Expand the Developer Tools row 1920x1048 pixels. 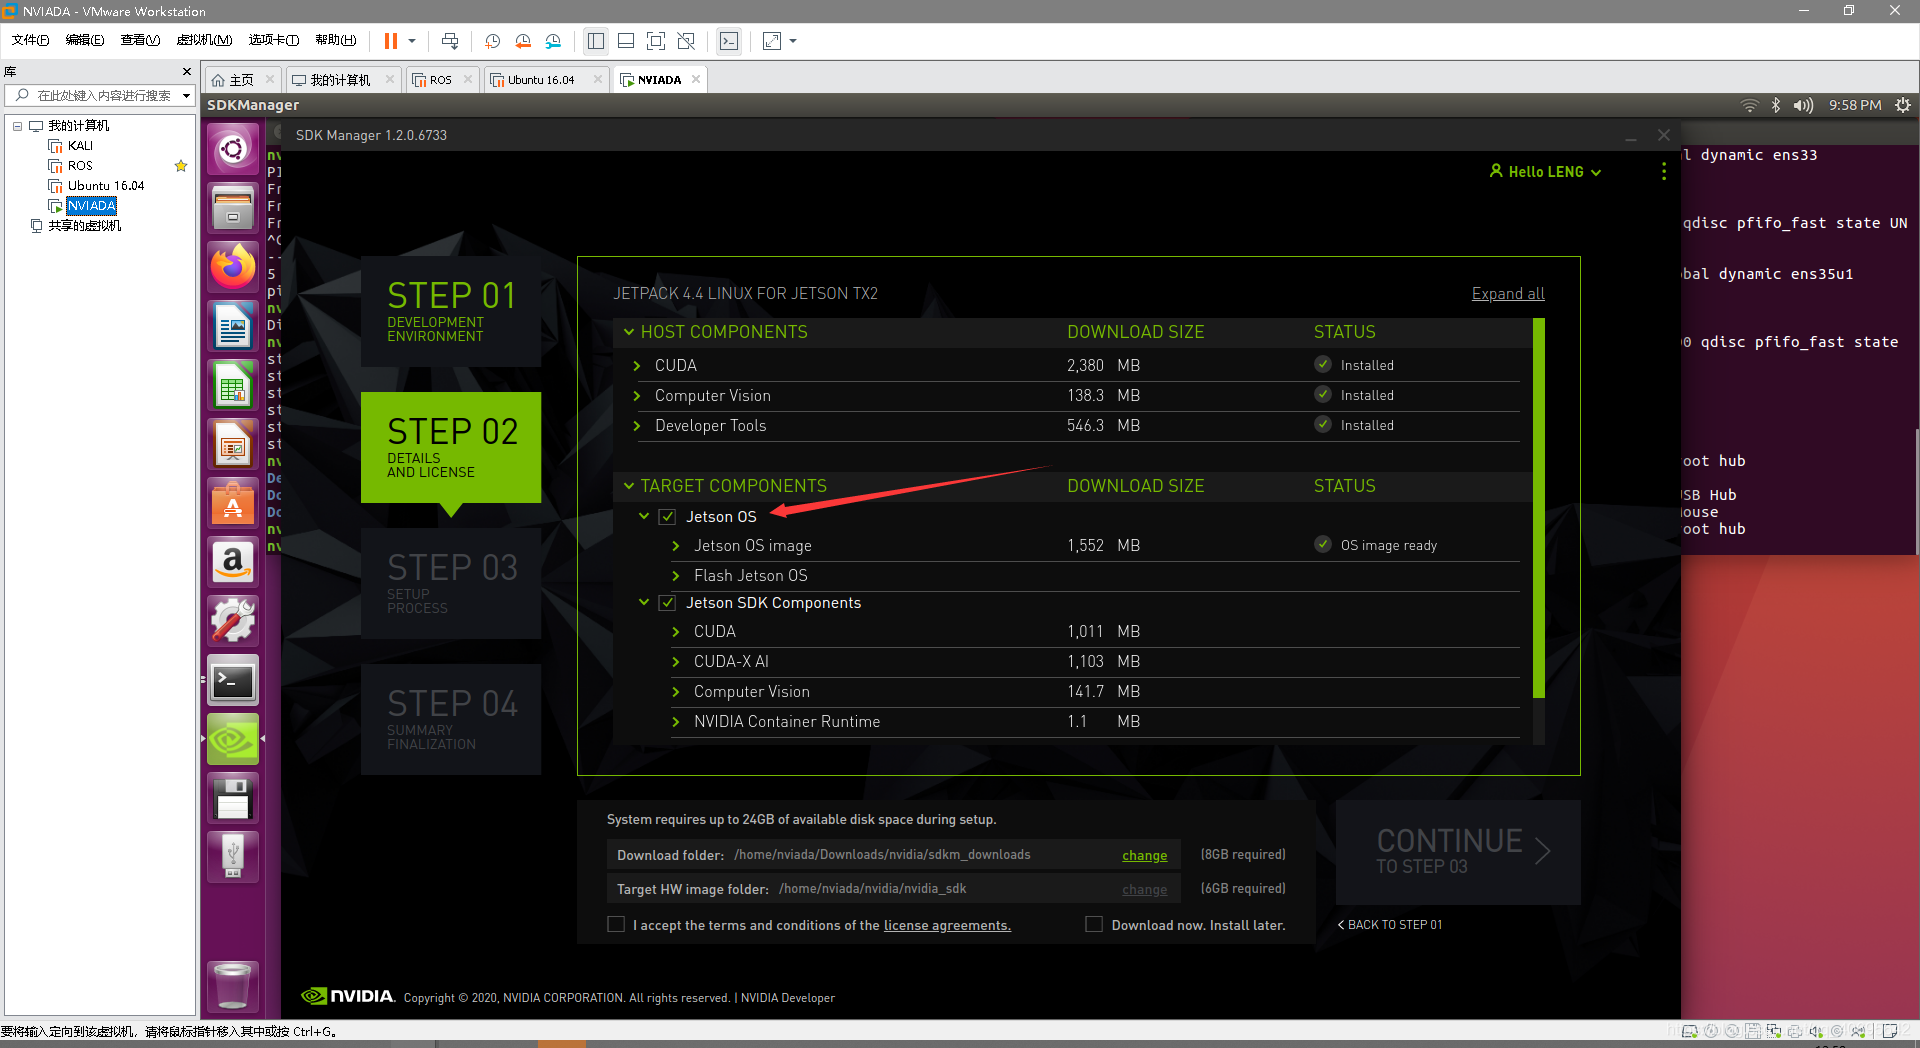pyautogui.click(x=637, y=426)
